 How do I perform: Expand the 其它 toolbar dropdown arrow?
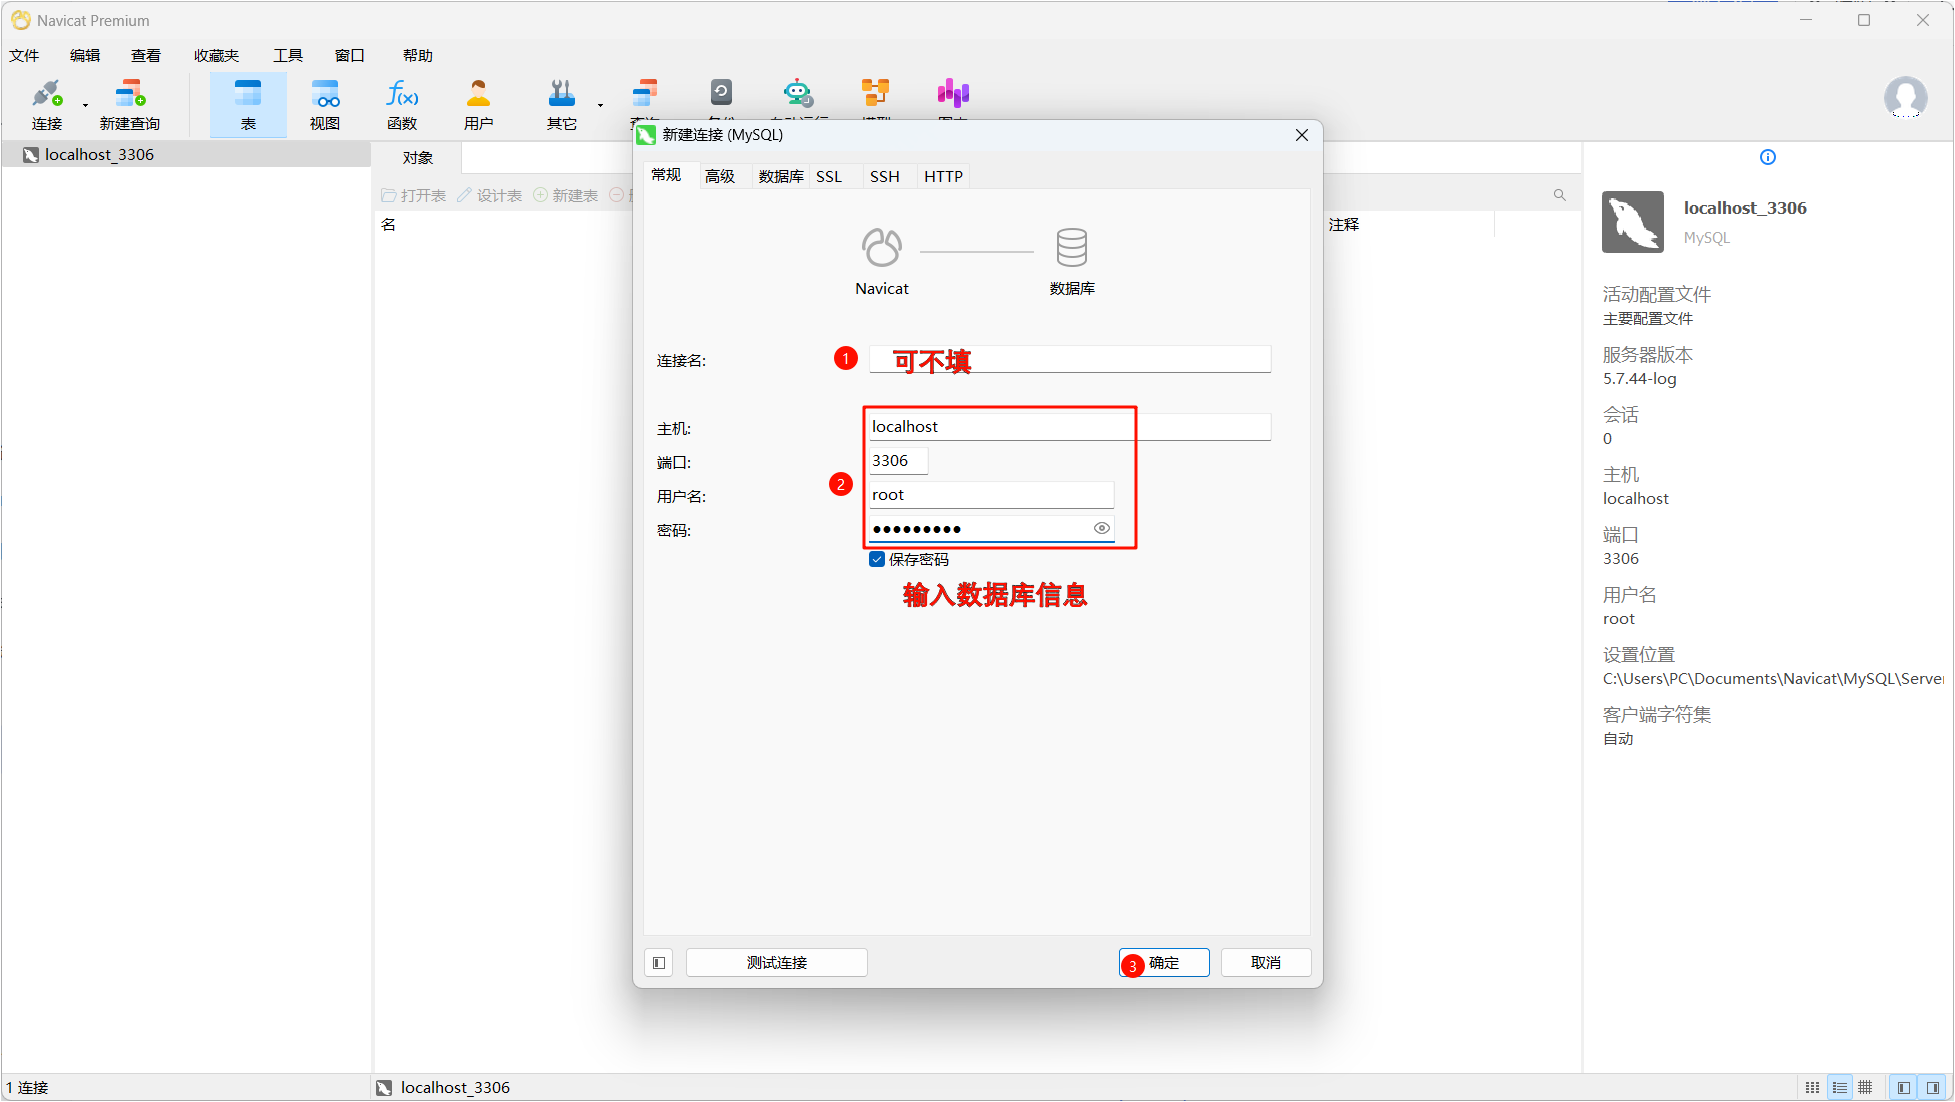pyautogui.click(x=600, y=105)
